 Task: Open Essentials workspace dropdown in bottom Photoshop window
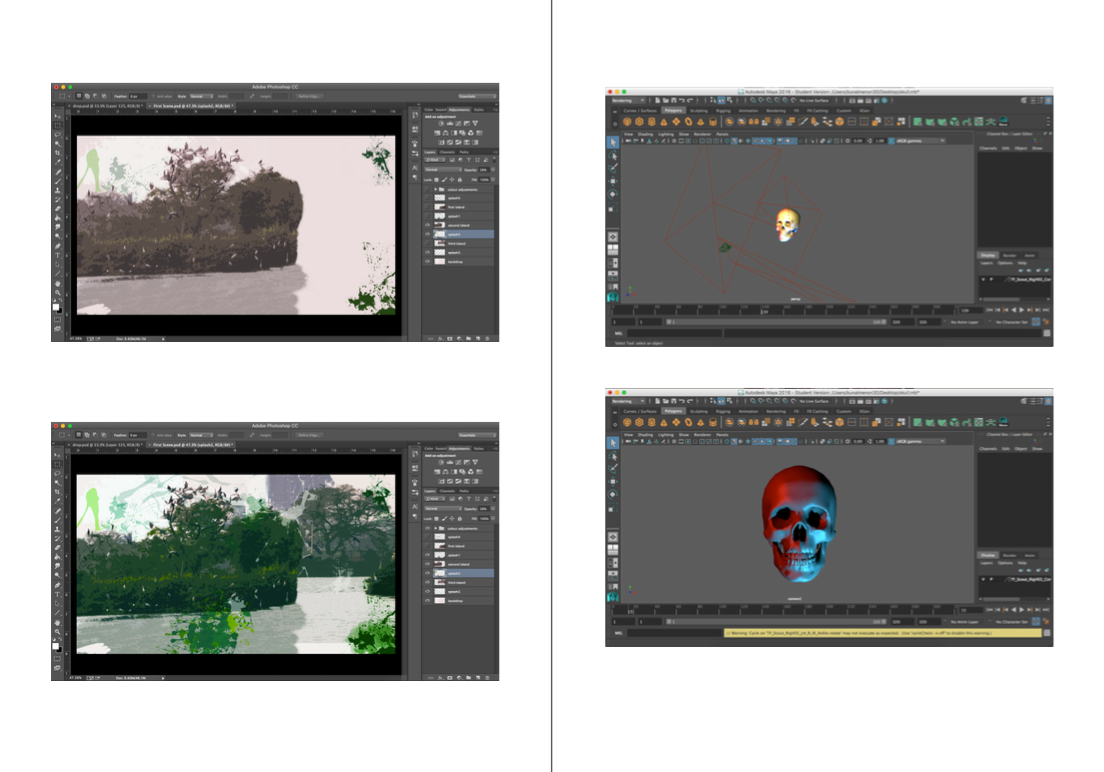point(477,435)
